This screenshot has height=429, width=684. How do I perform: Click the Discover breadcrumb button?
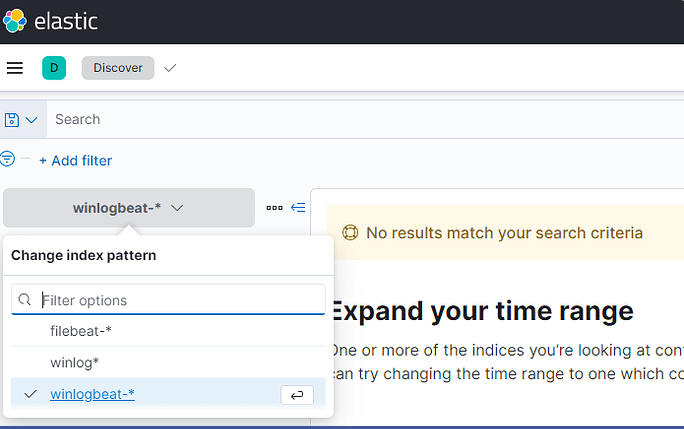tap(118, 68)
